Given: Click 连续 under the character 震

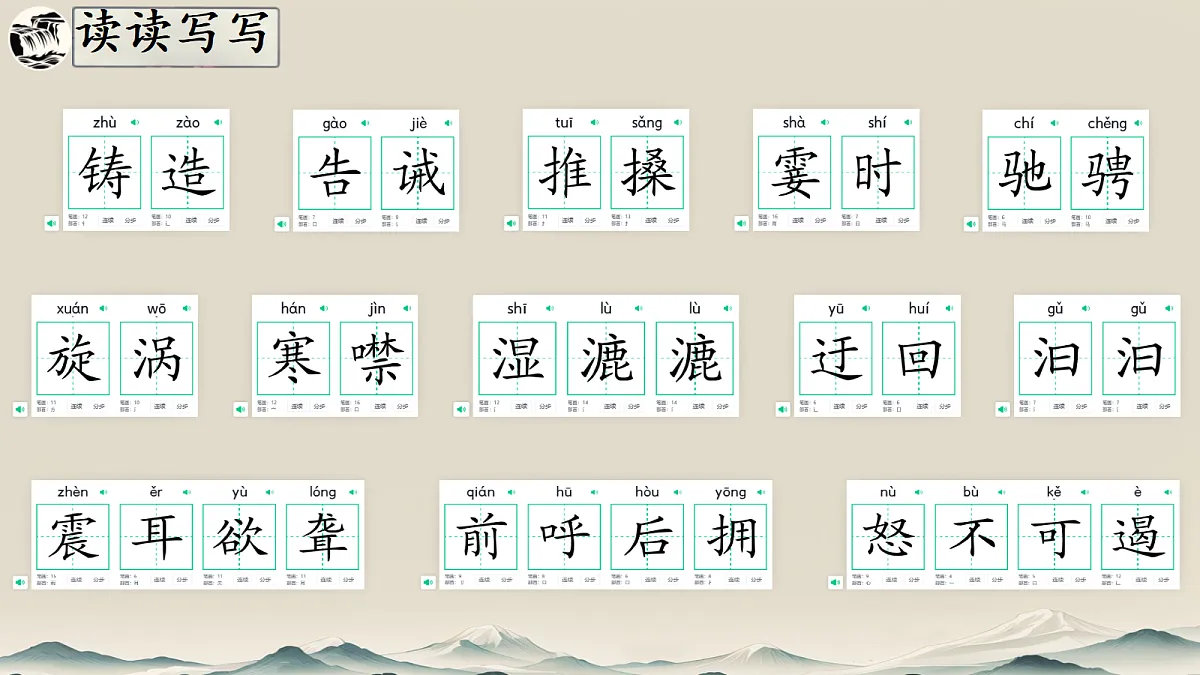Looking at the screenshot, I should coord(76,579).
